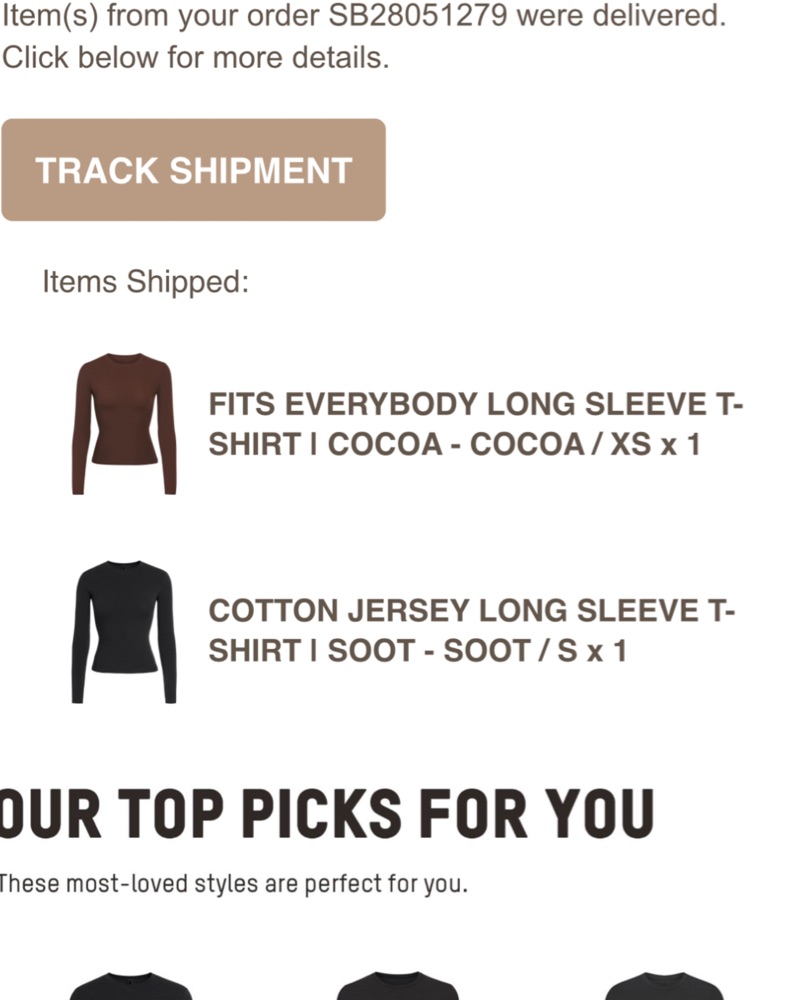Open the middle top pick product image
This screenshot has width=801, height=1000.
click(x=397, y=986)
